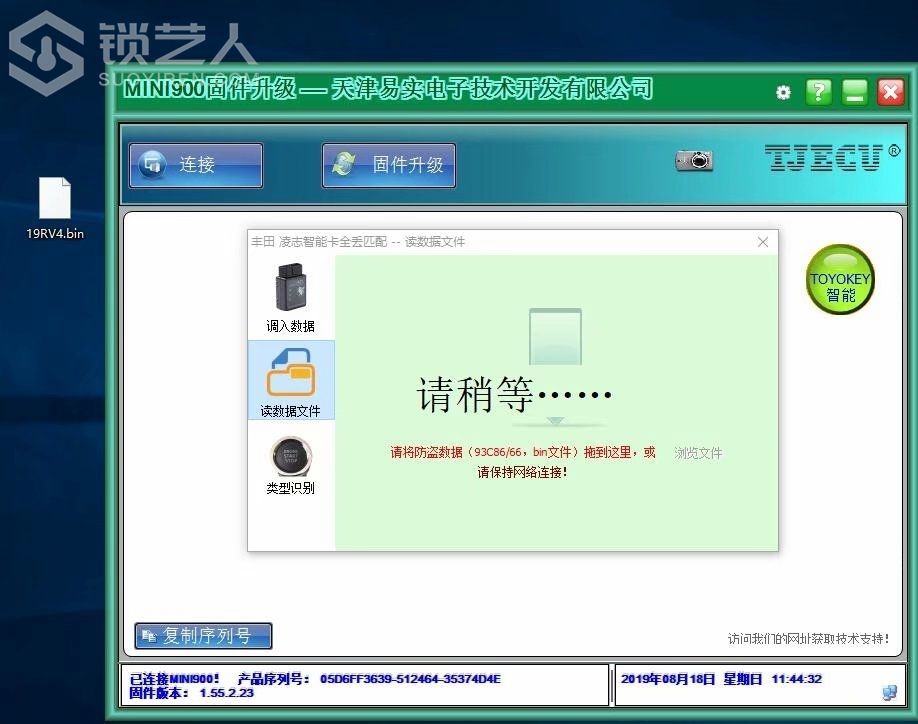Viewport: 918px width, 724px height.
Task: Click the 固件版本 1.55.2.23 text
Action: click(191, 693)
